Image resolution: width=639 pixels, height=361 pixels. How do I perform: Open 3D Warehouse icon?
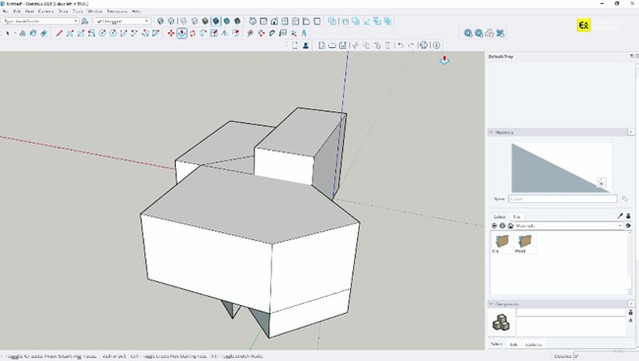pyautogui.click(x=468, y=33)
